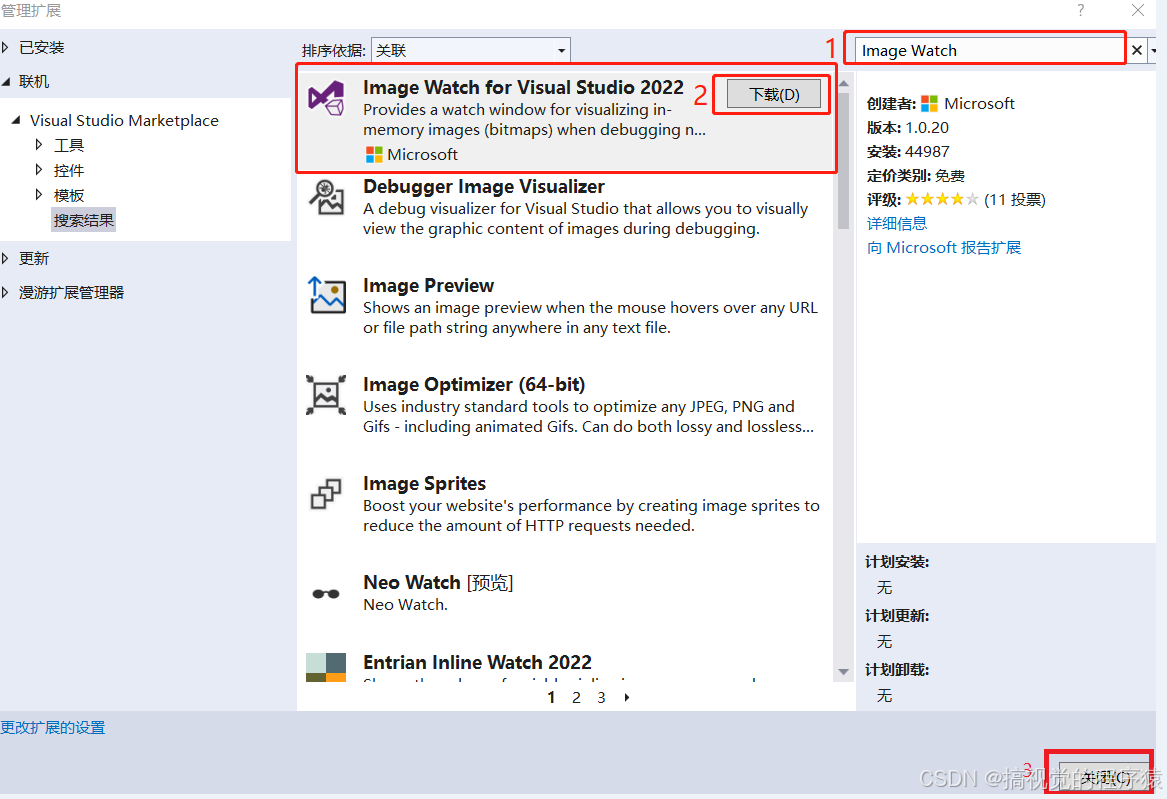Click the Debugger Image Visualizer icon
1167x799 pixels.
click(x=325, y=197)
